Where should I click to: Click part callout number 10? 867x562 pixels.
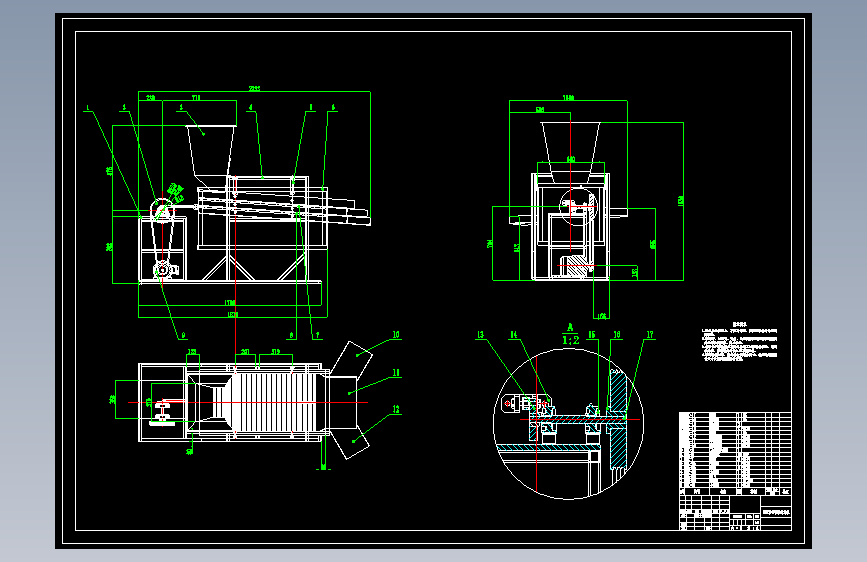pyautogui.click(x=396, y=335)
